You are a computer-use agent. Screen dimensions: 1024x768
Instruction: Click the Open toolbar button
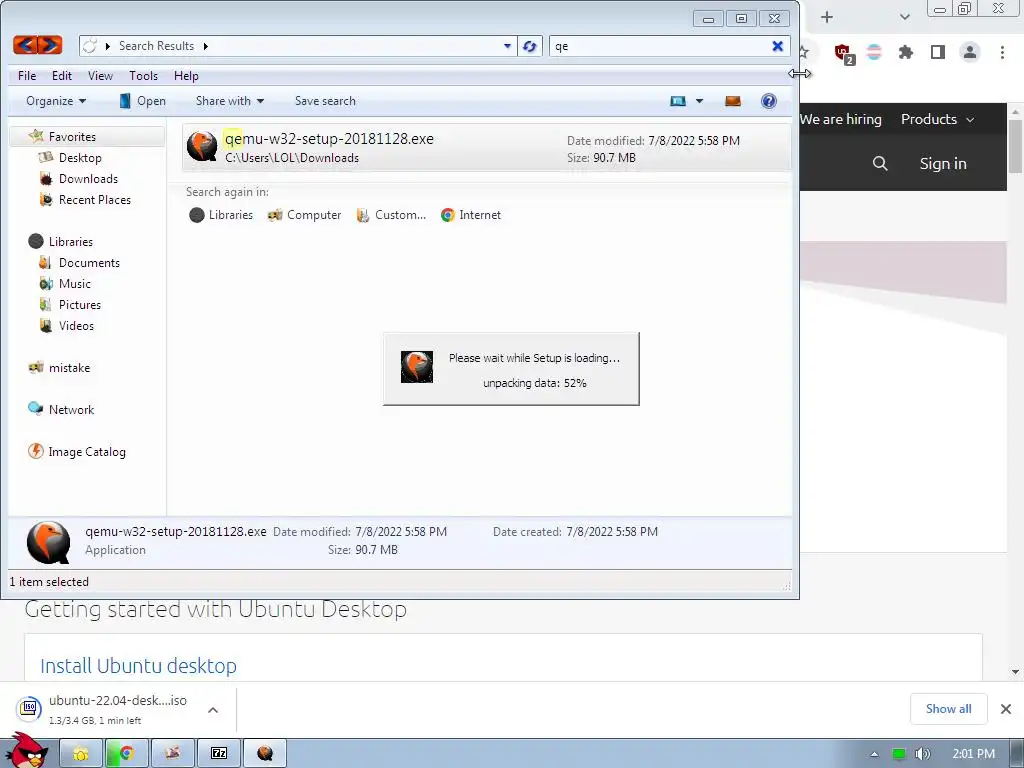coord(142,101)
